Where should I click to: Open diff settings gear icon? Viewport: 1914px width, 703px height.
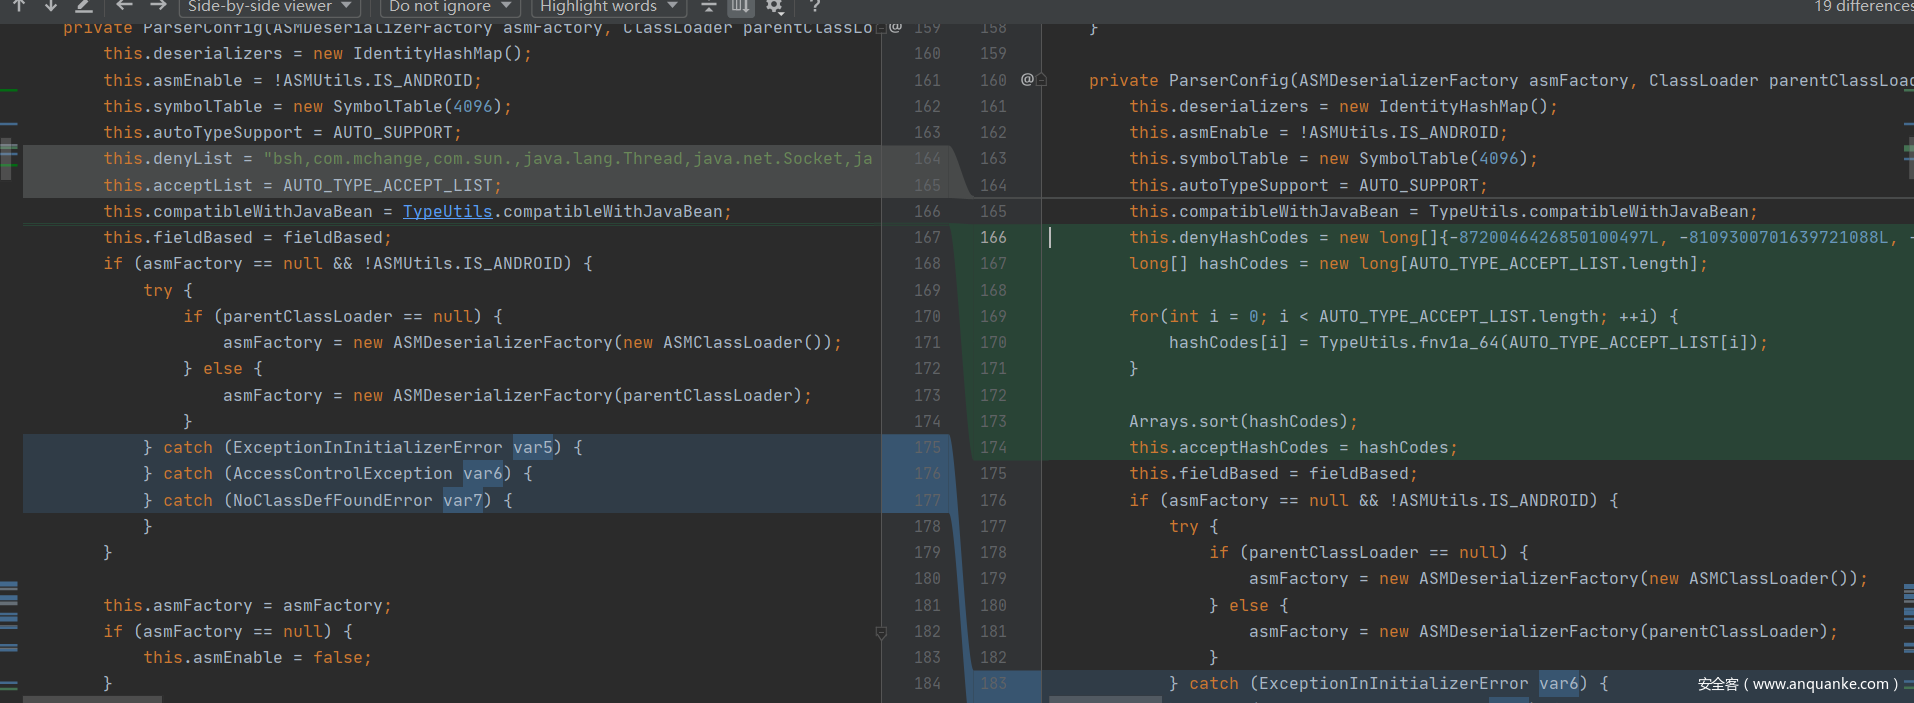click(774, 6)
